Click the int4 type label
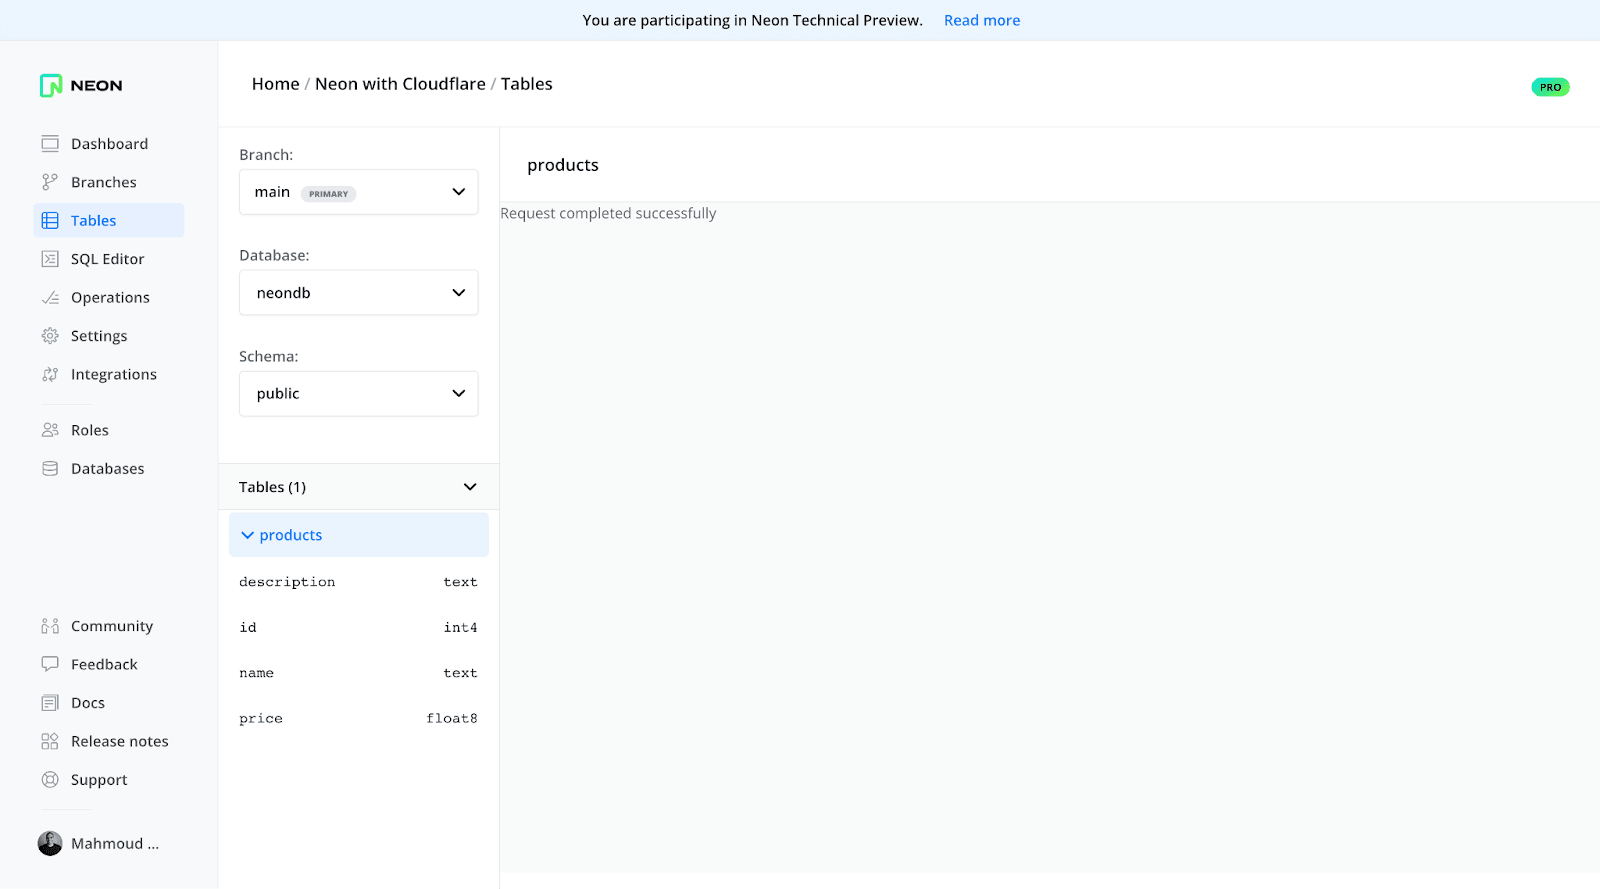Screen dimensions: 1600x889 click(461, 628)
